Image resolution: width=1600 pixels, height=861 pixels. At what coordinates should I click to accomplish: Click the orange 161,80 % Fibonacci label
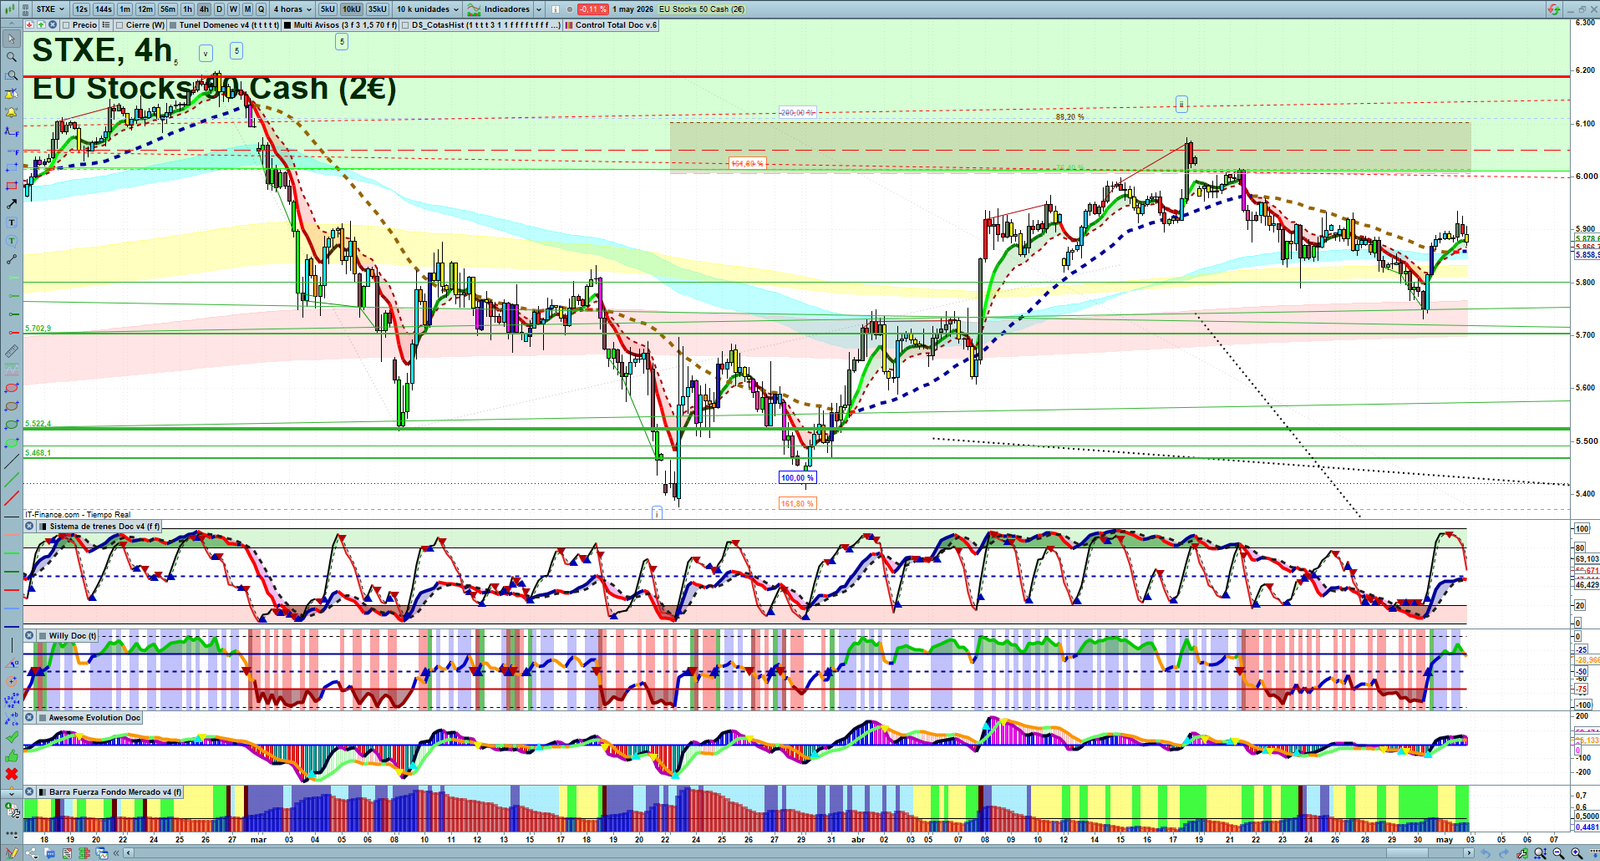click(x=797, y=503)
